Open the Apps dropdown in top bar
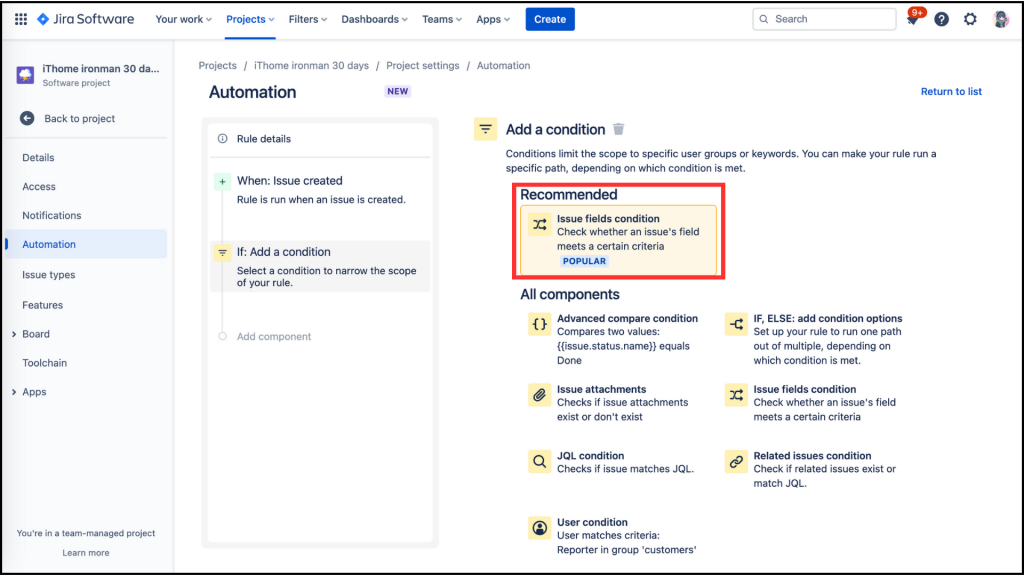This screenshot has width=1024, height=576. pos(493,20)
